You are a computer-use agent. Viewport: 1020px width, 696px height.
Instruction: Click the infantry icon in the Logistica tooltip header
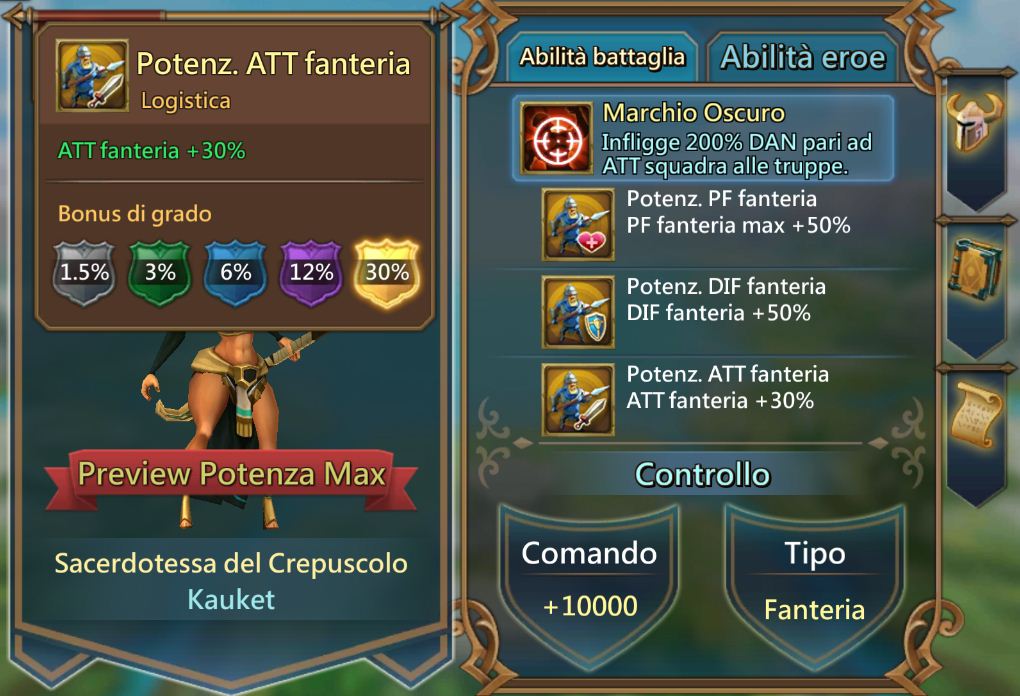coord(92,75)
